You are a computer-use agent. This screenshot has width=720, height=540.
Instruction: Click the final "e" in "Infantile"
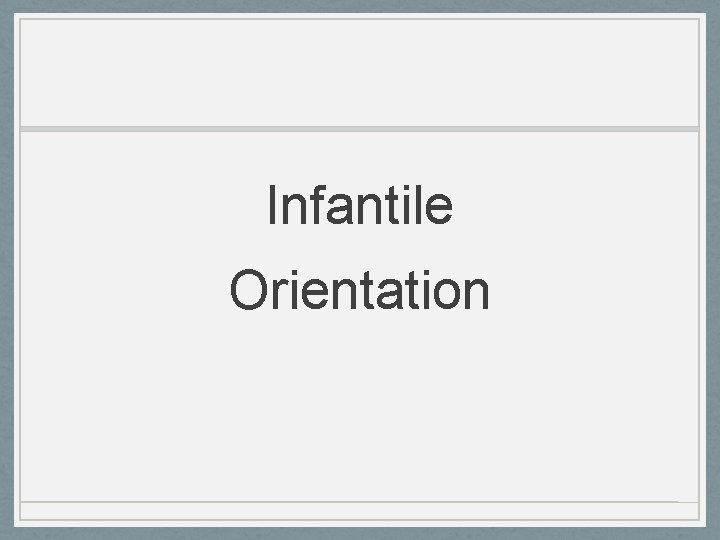click(x=441, y=208)
